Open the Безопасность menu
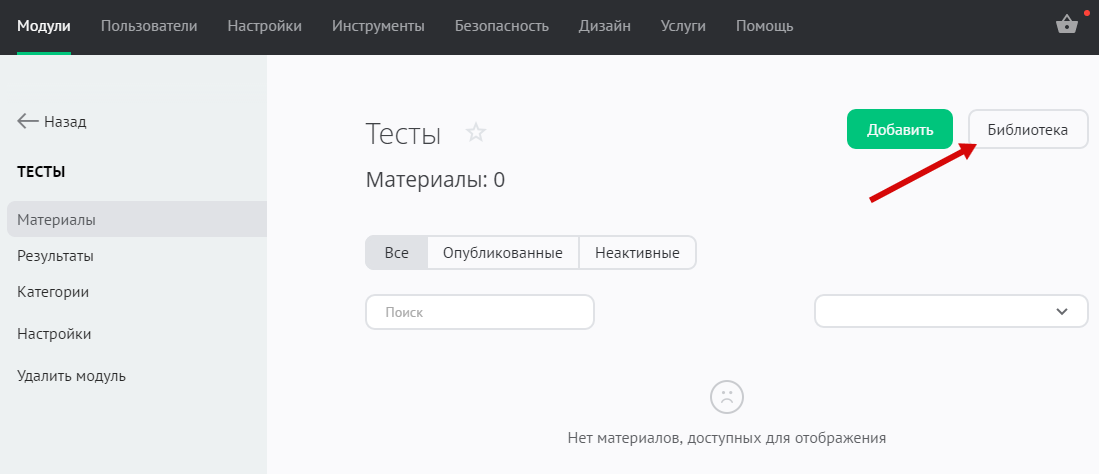Image resolution: width=1099 pixels, height=474 pixels. click(501, 26)
